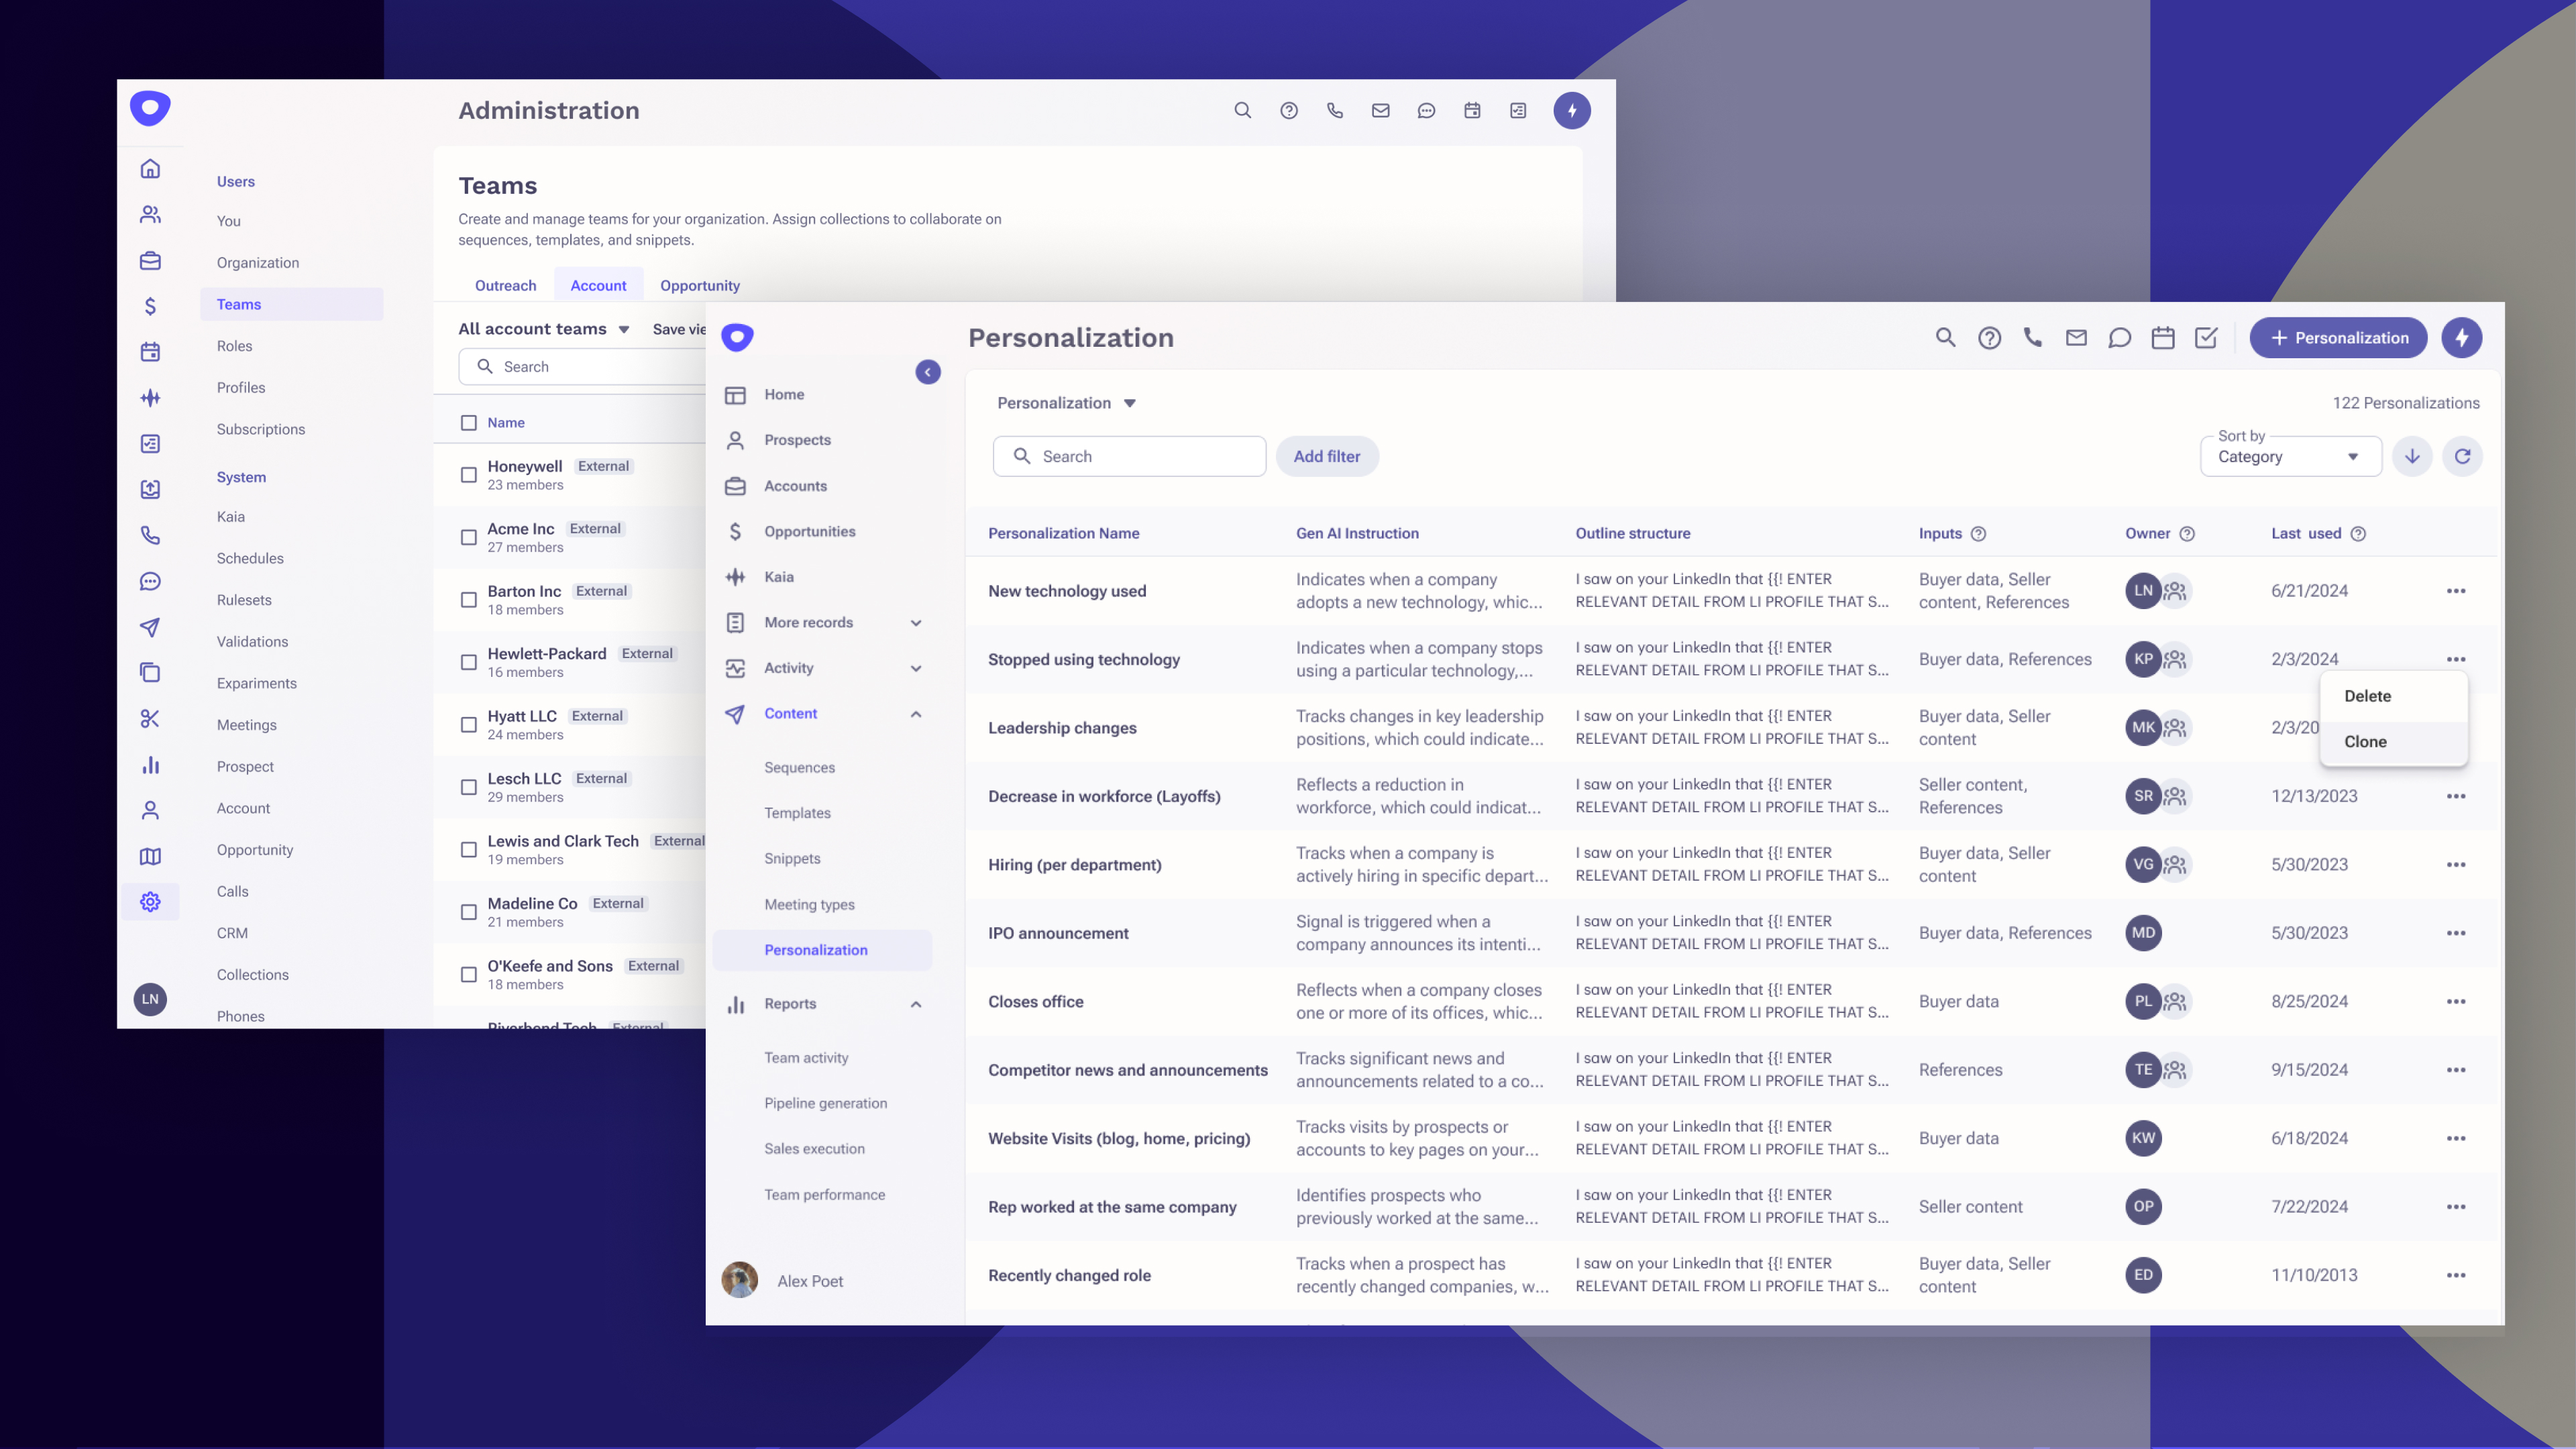Open Roles in Administration menu

234,346
